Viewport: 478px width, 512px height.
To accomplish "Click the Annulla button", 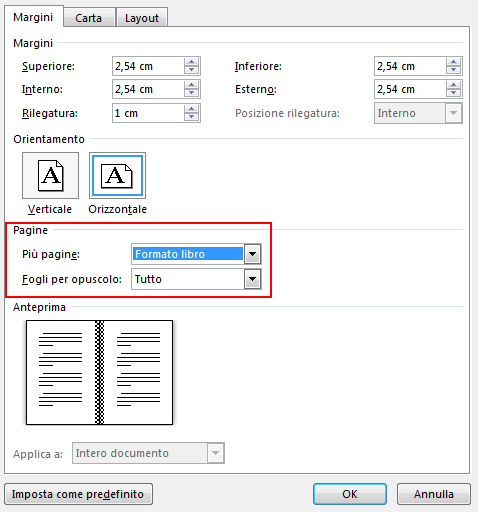I will [434, 494].
